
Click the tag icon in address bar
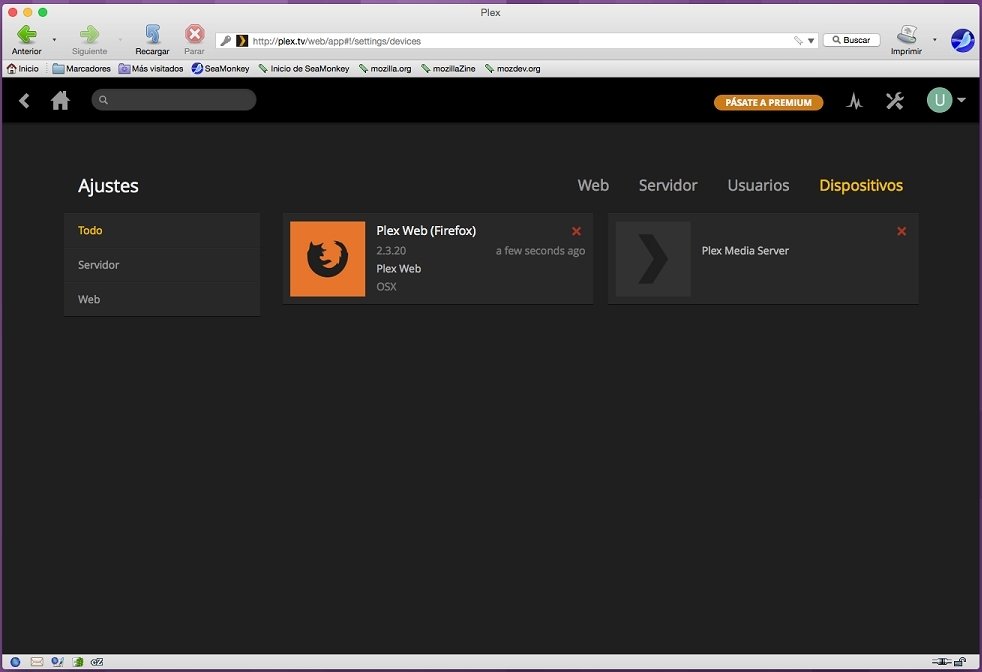click(798, 41)
